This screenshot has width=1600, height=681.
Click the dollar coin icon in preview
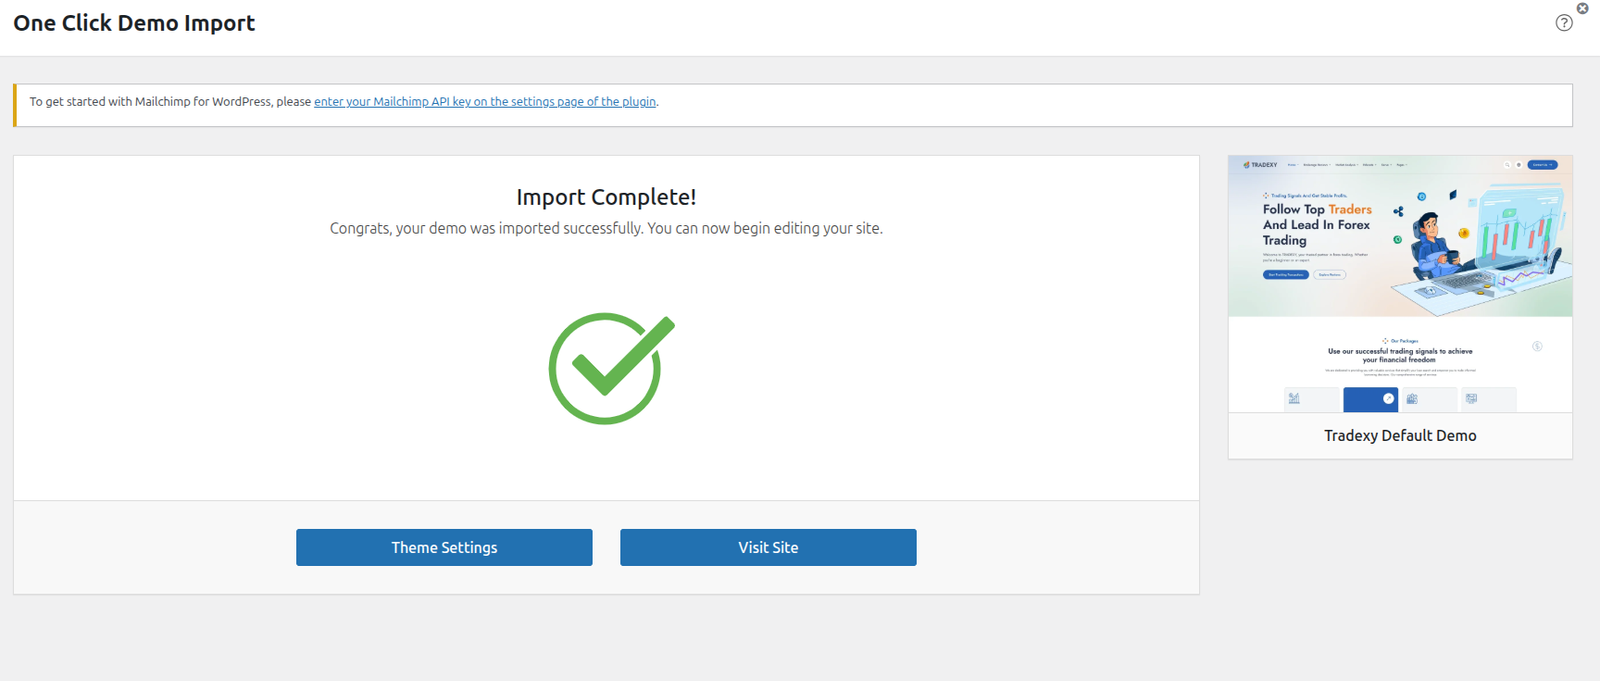tap(1537, 346)
